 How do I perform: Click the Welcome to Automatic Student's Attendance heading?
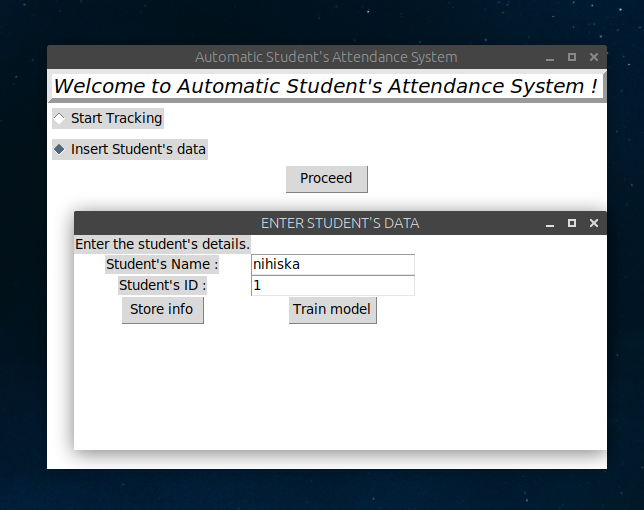[x=326, y=86]
